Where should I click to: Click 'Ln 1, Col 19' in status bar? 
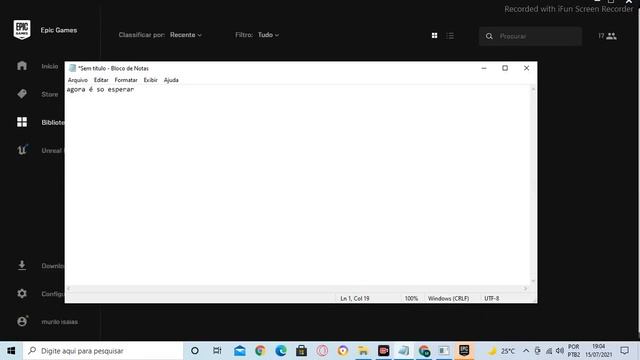(355, 299)
